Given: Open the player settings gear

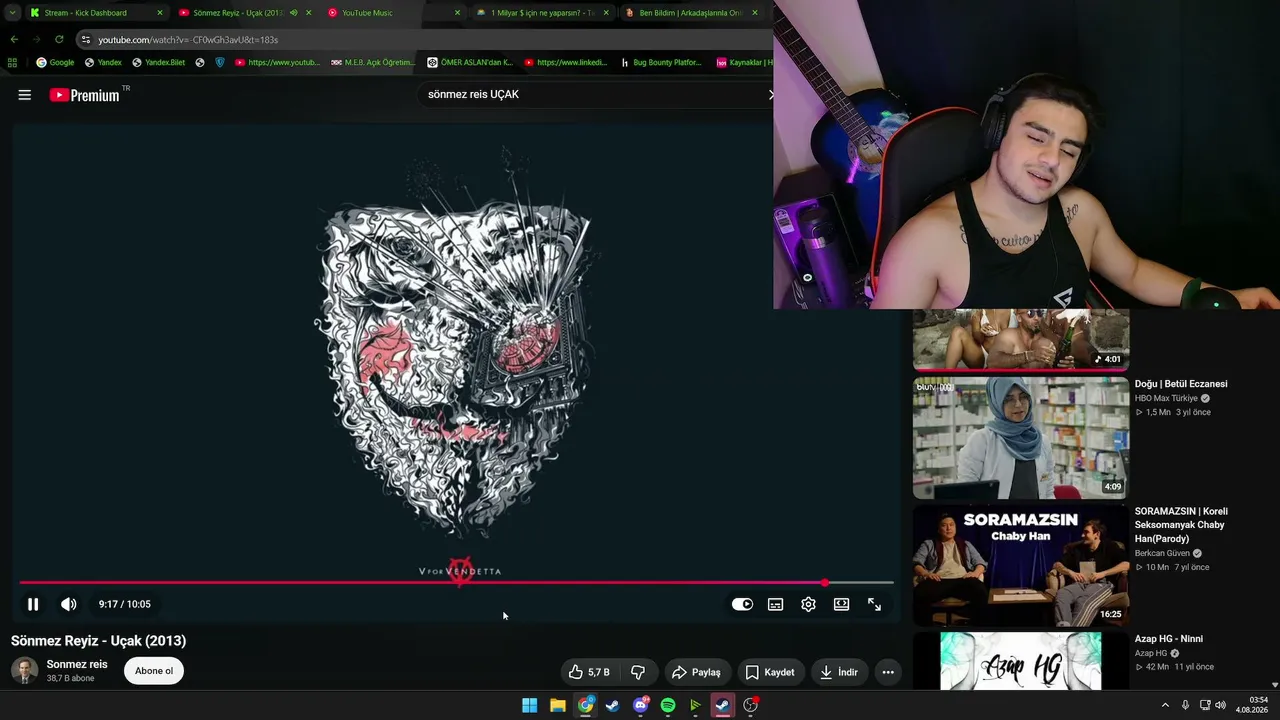Looking at the screenshot, I should [808, 604].
